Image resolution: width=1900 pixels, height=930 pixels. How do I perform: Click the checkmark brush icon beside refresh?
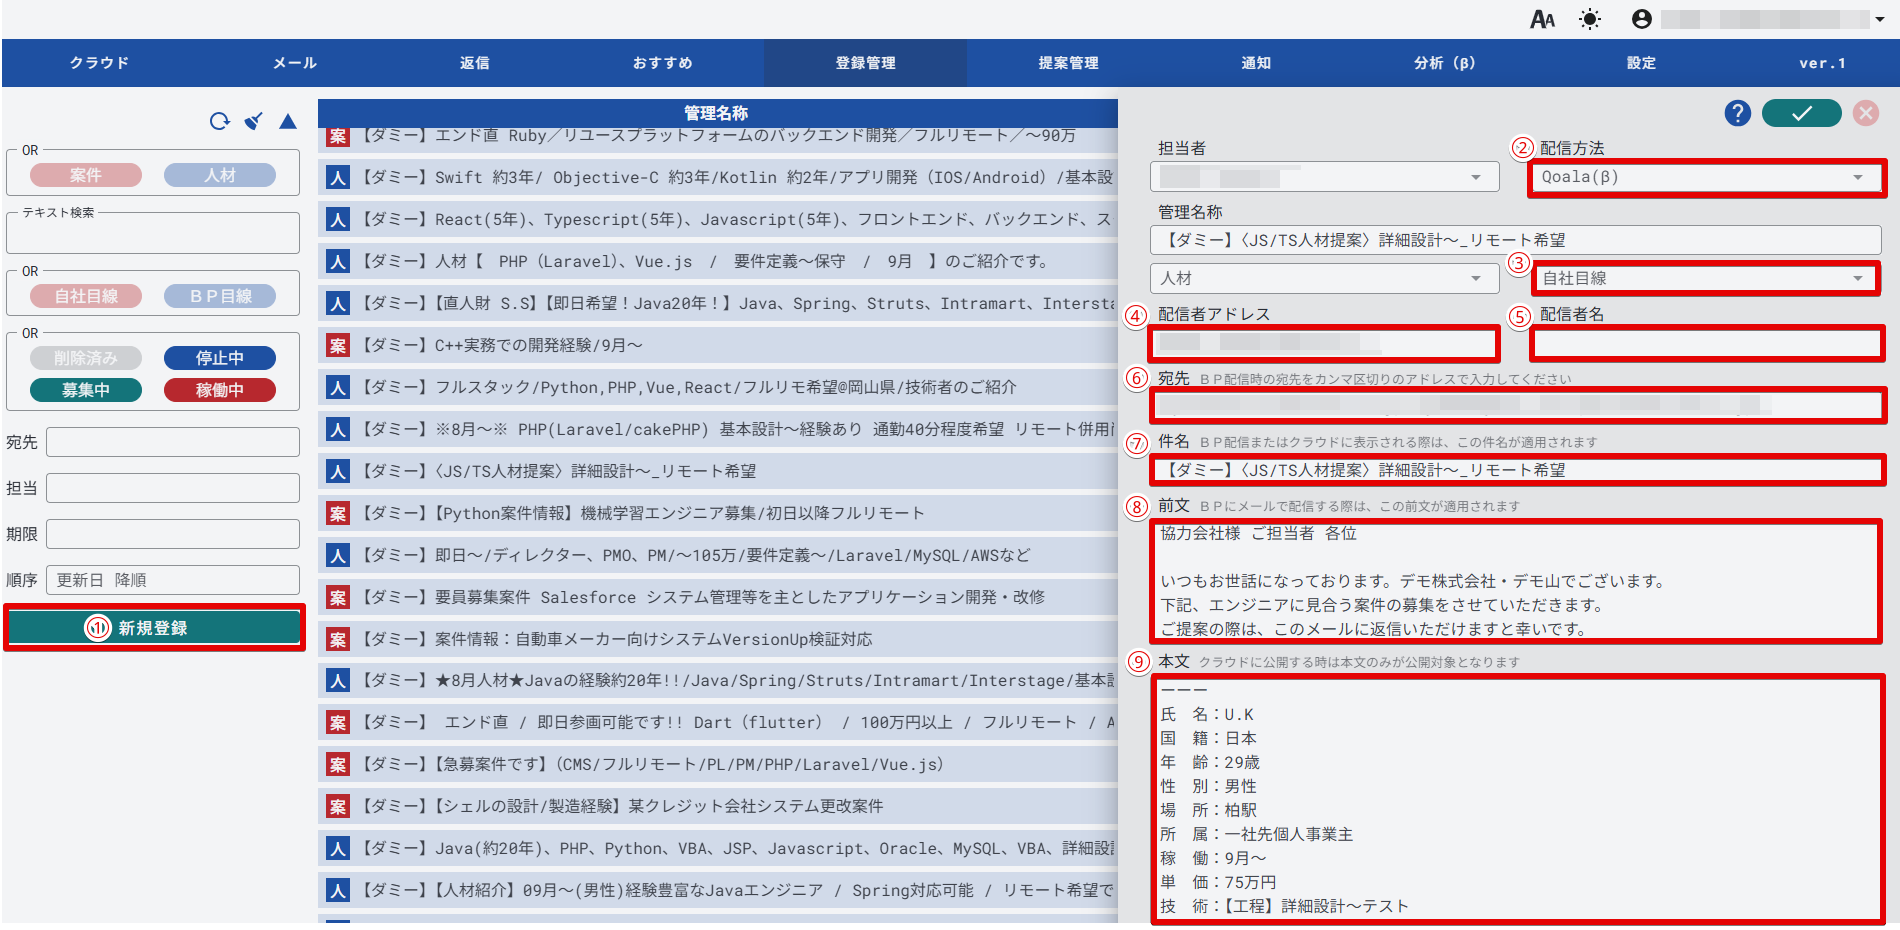(x=254, y=121)
